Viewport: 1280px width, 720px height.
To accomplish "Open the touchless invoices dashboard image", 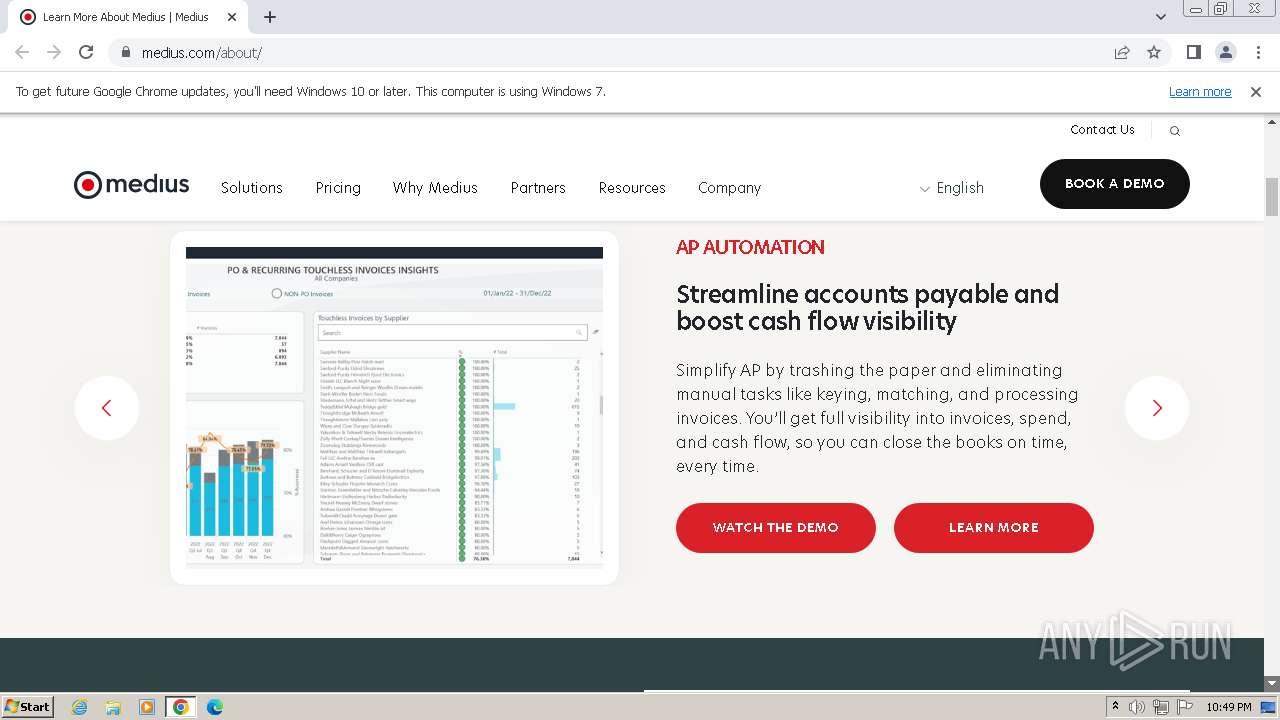I will tap(394, 408).
